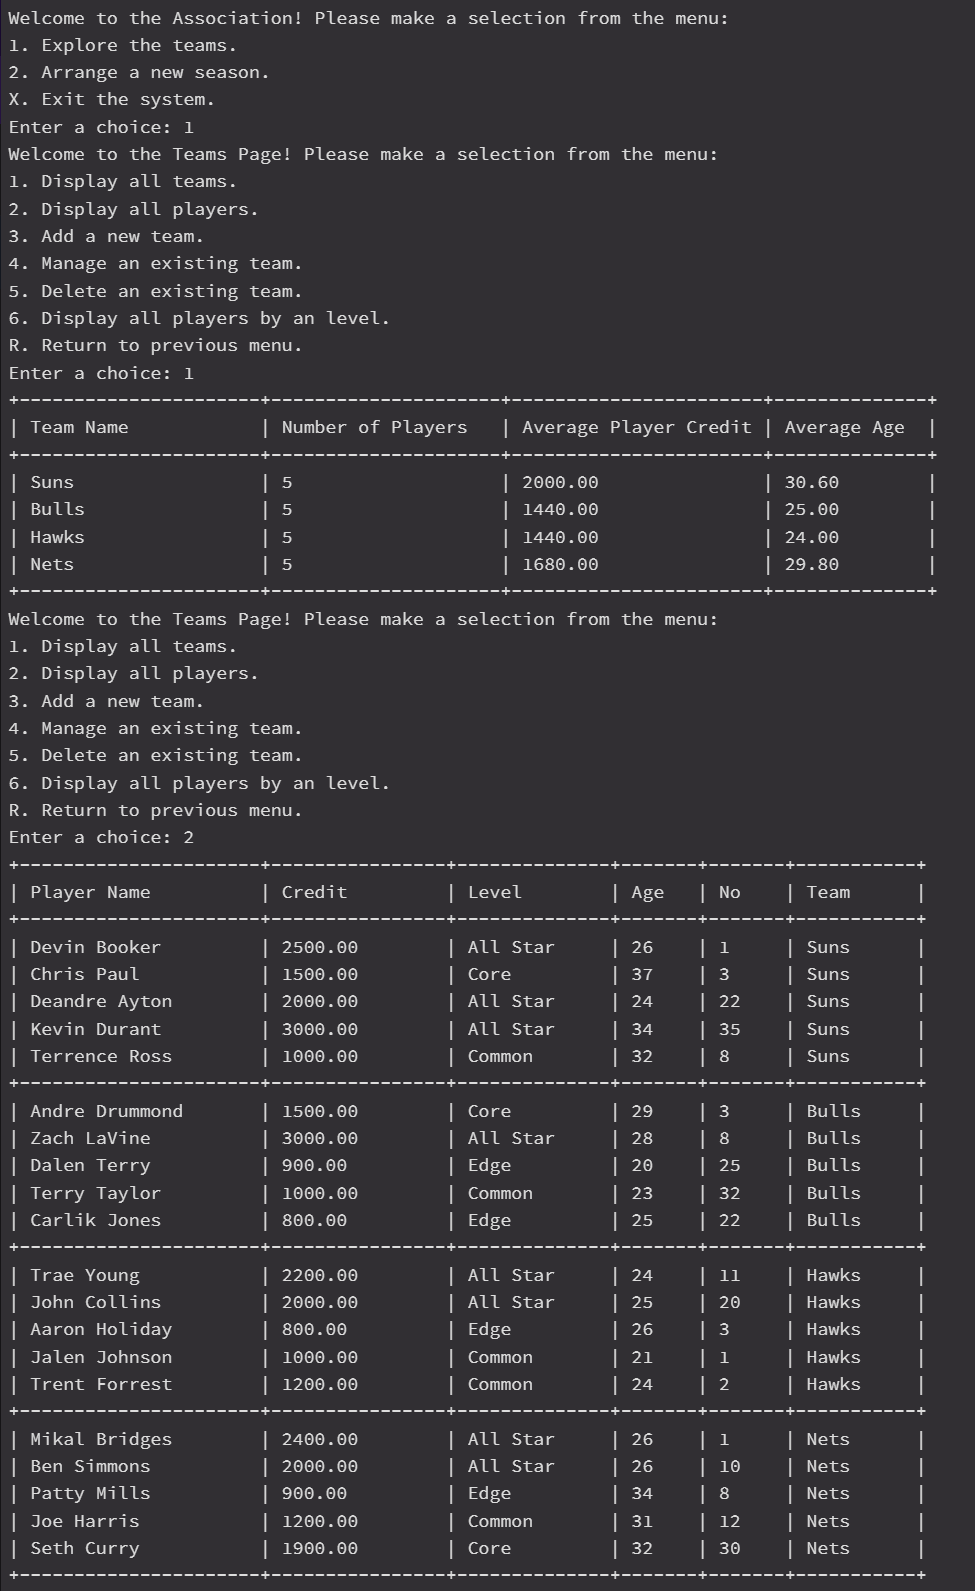Click on Chris Paul's age value 37
This screenshot has width=975, height=1591.
[x=642, y=974]
